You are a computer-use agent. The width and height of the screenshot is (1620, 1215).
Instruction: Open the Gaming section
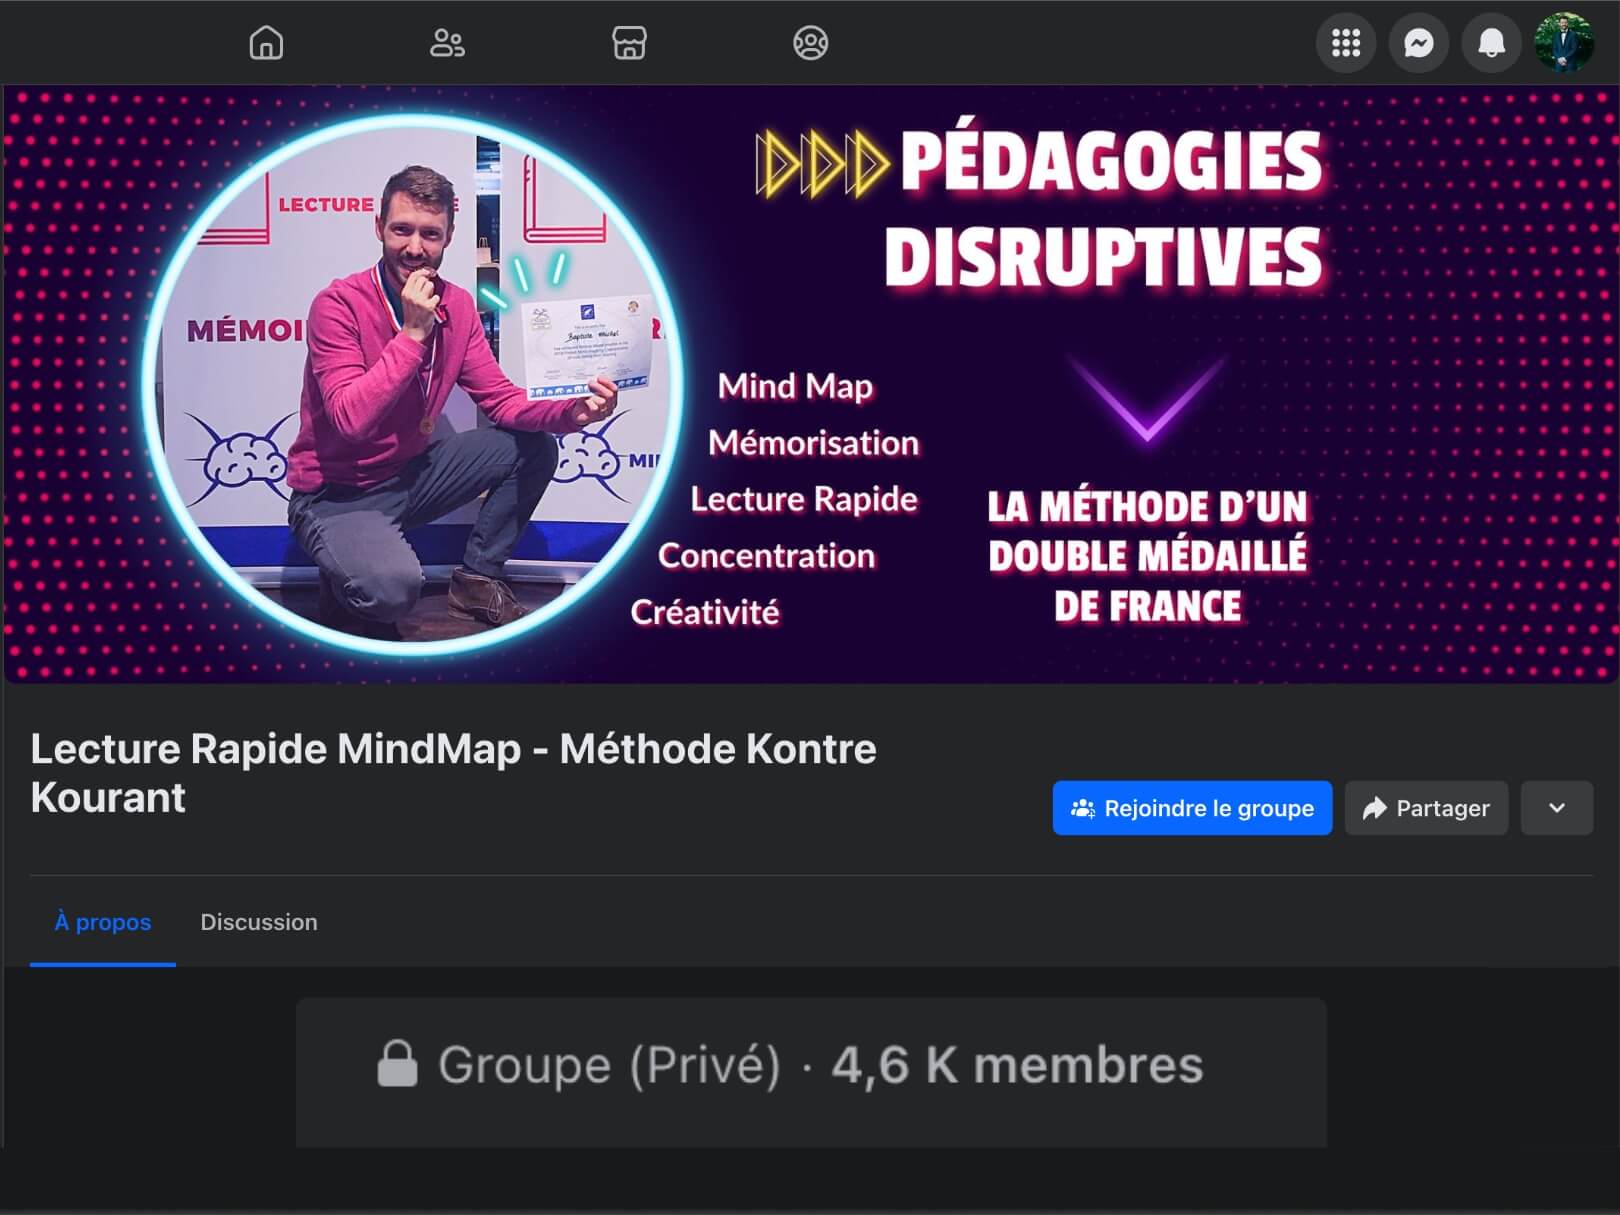click(812, 42)
